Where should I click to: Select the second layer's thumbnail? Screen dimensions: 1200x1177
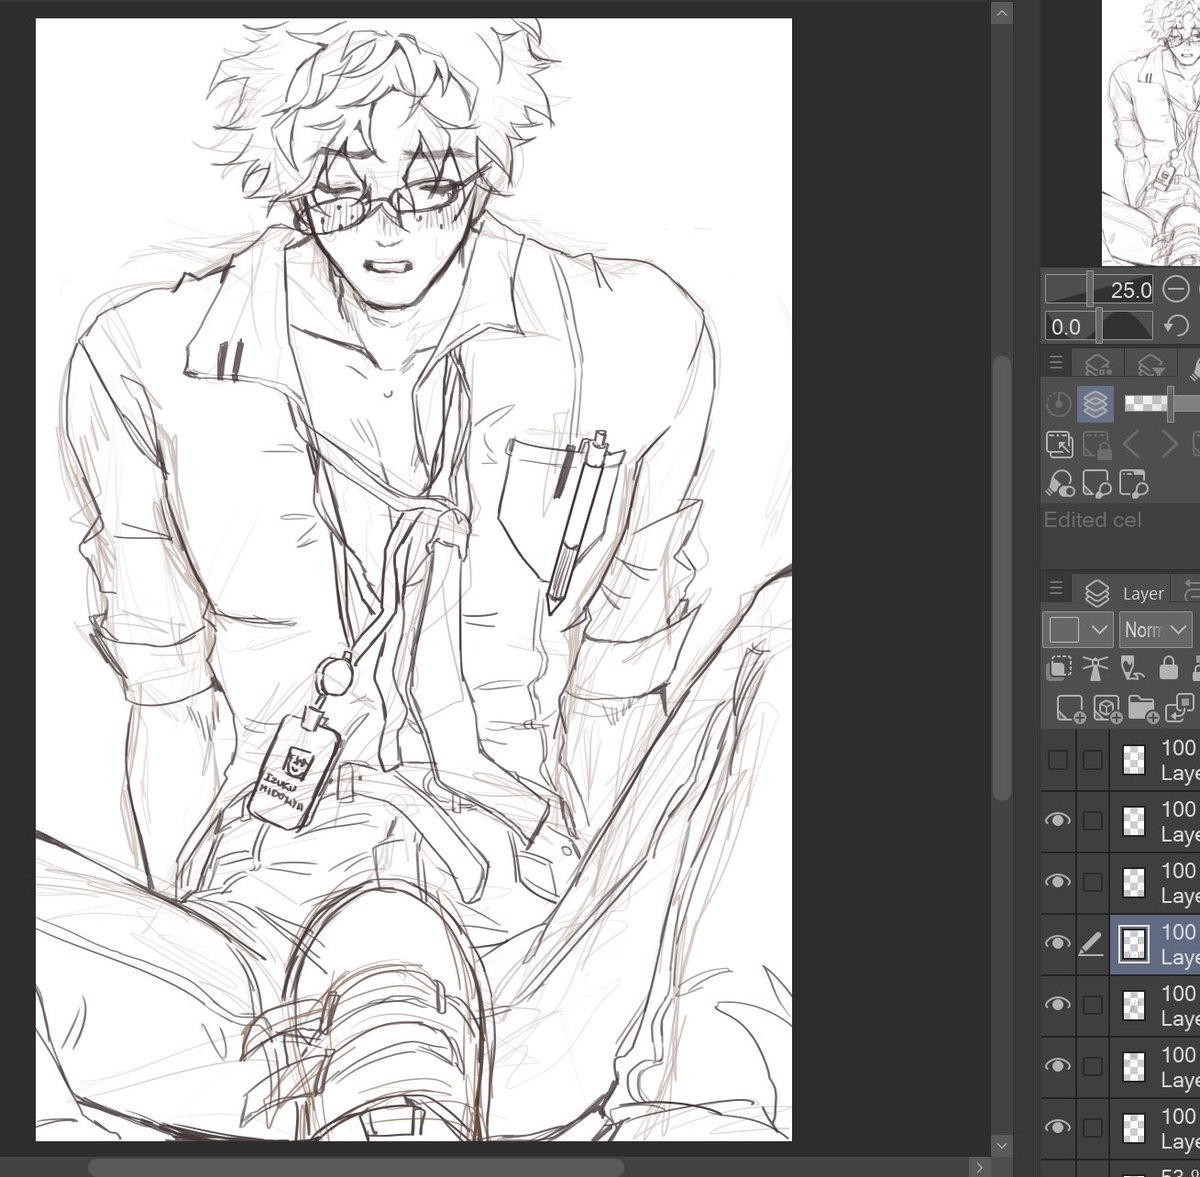(x=1134, y=821)
